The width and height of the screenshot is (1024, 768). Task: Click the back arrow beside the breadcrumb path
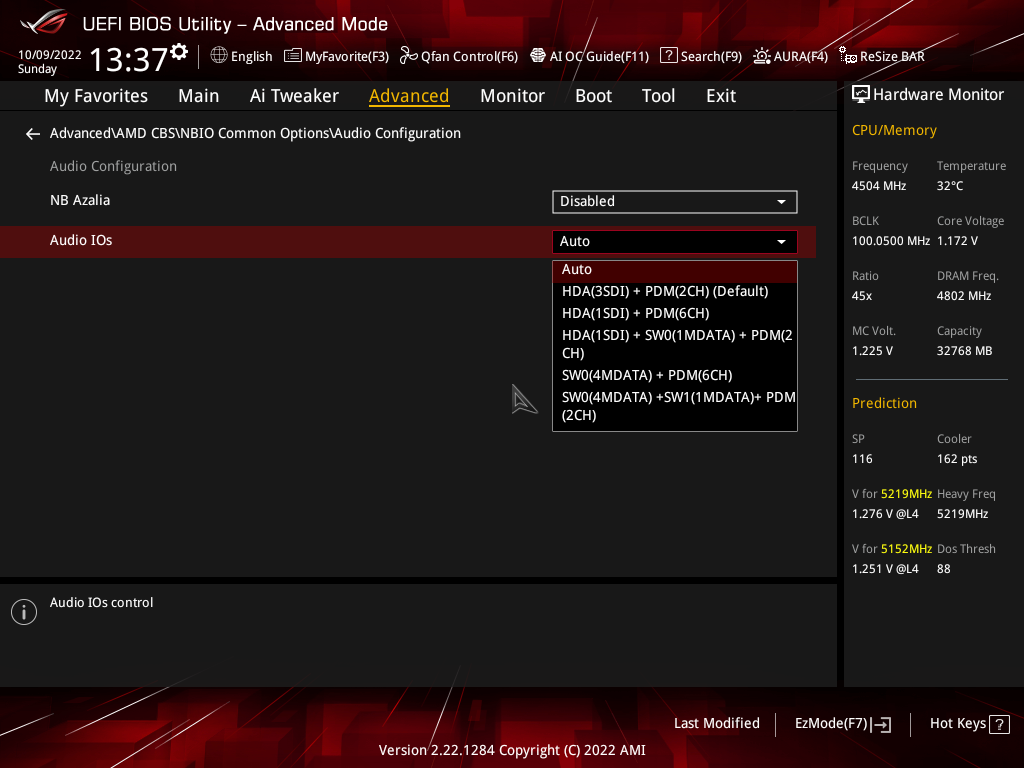coord(33,133)
